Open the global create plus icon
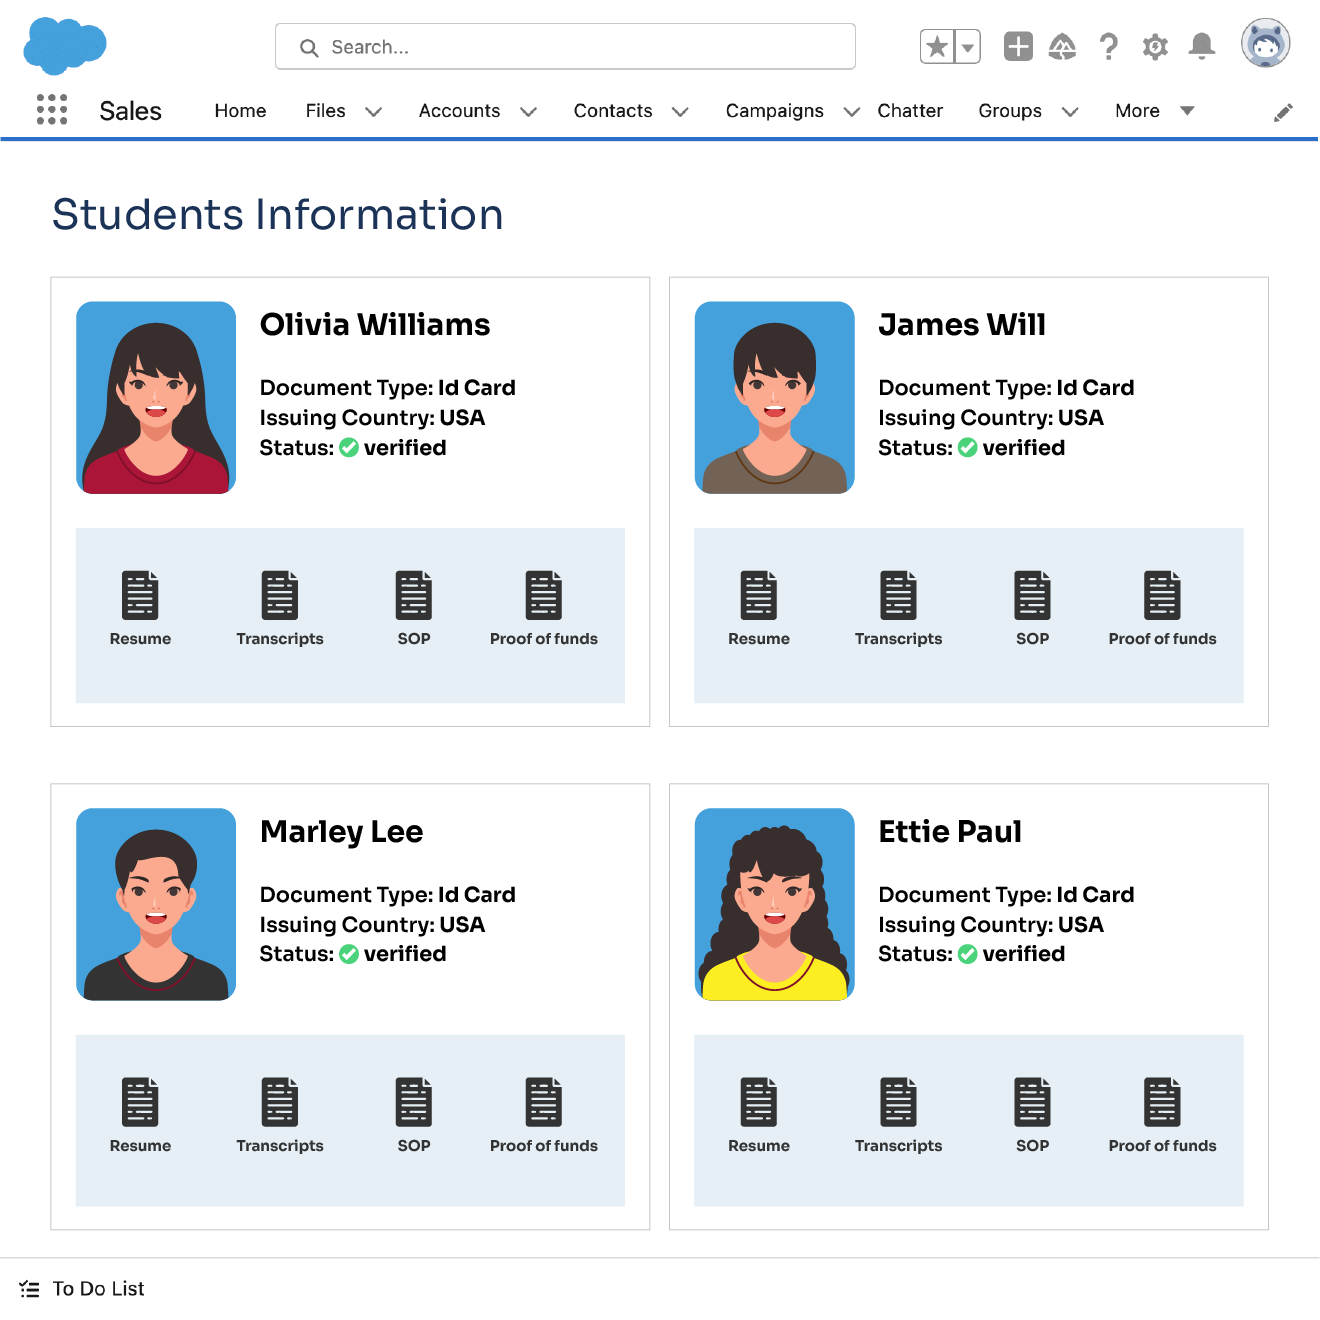This screenshot has width=1320, height=1320. pyautogui.click(x=1018, y=46)
